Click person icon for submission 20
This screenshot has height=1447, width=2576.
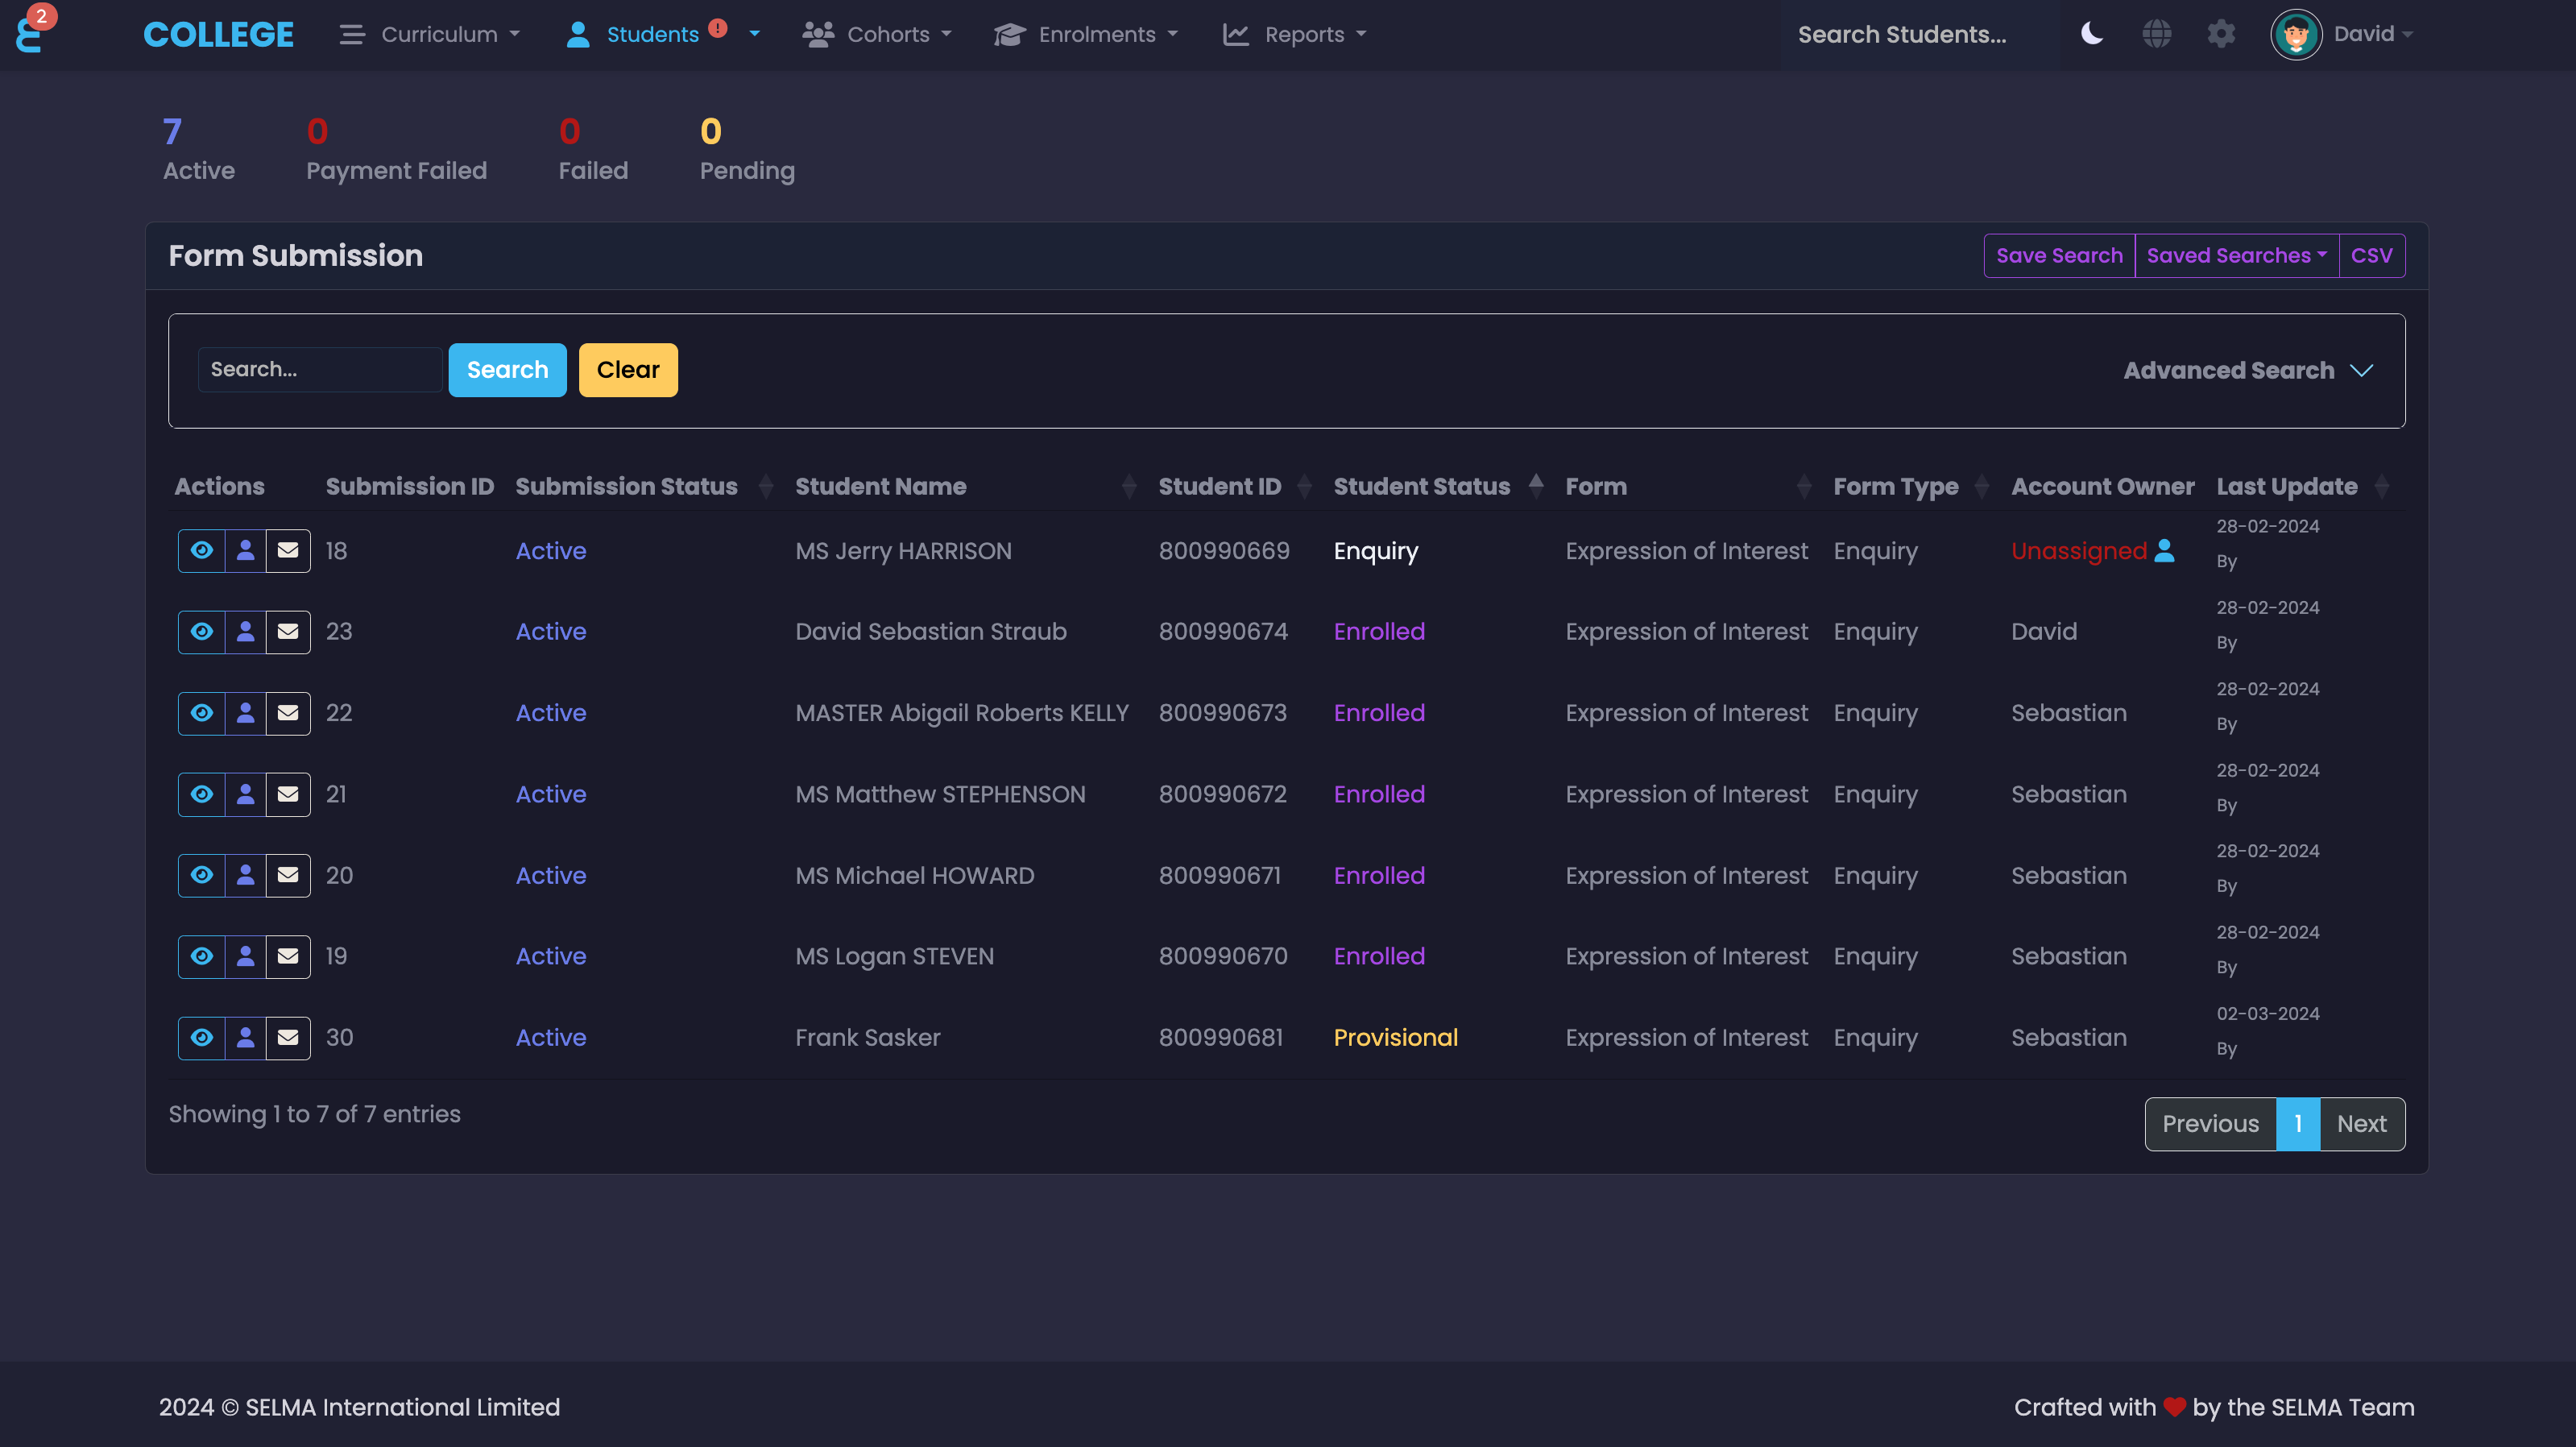245,875
